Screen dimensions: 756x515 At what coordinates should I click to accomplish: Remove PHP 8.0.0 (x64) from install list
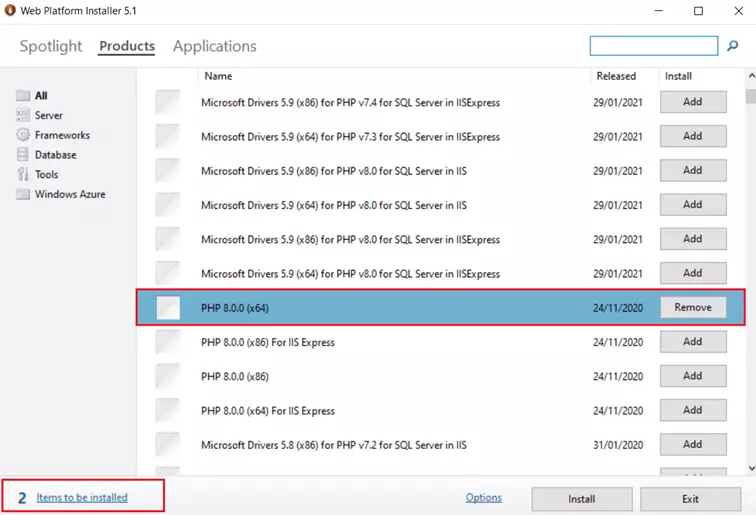[x=693, y=307]
